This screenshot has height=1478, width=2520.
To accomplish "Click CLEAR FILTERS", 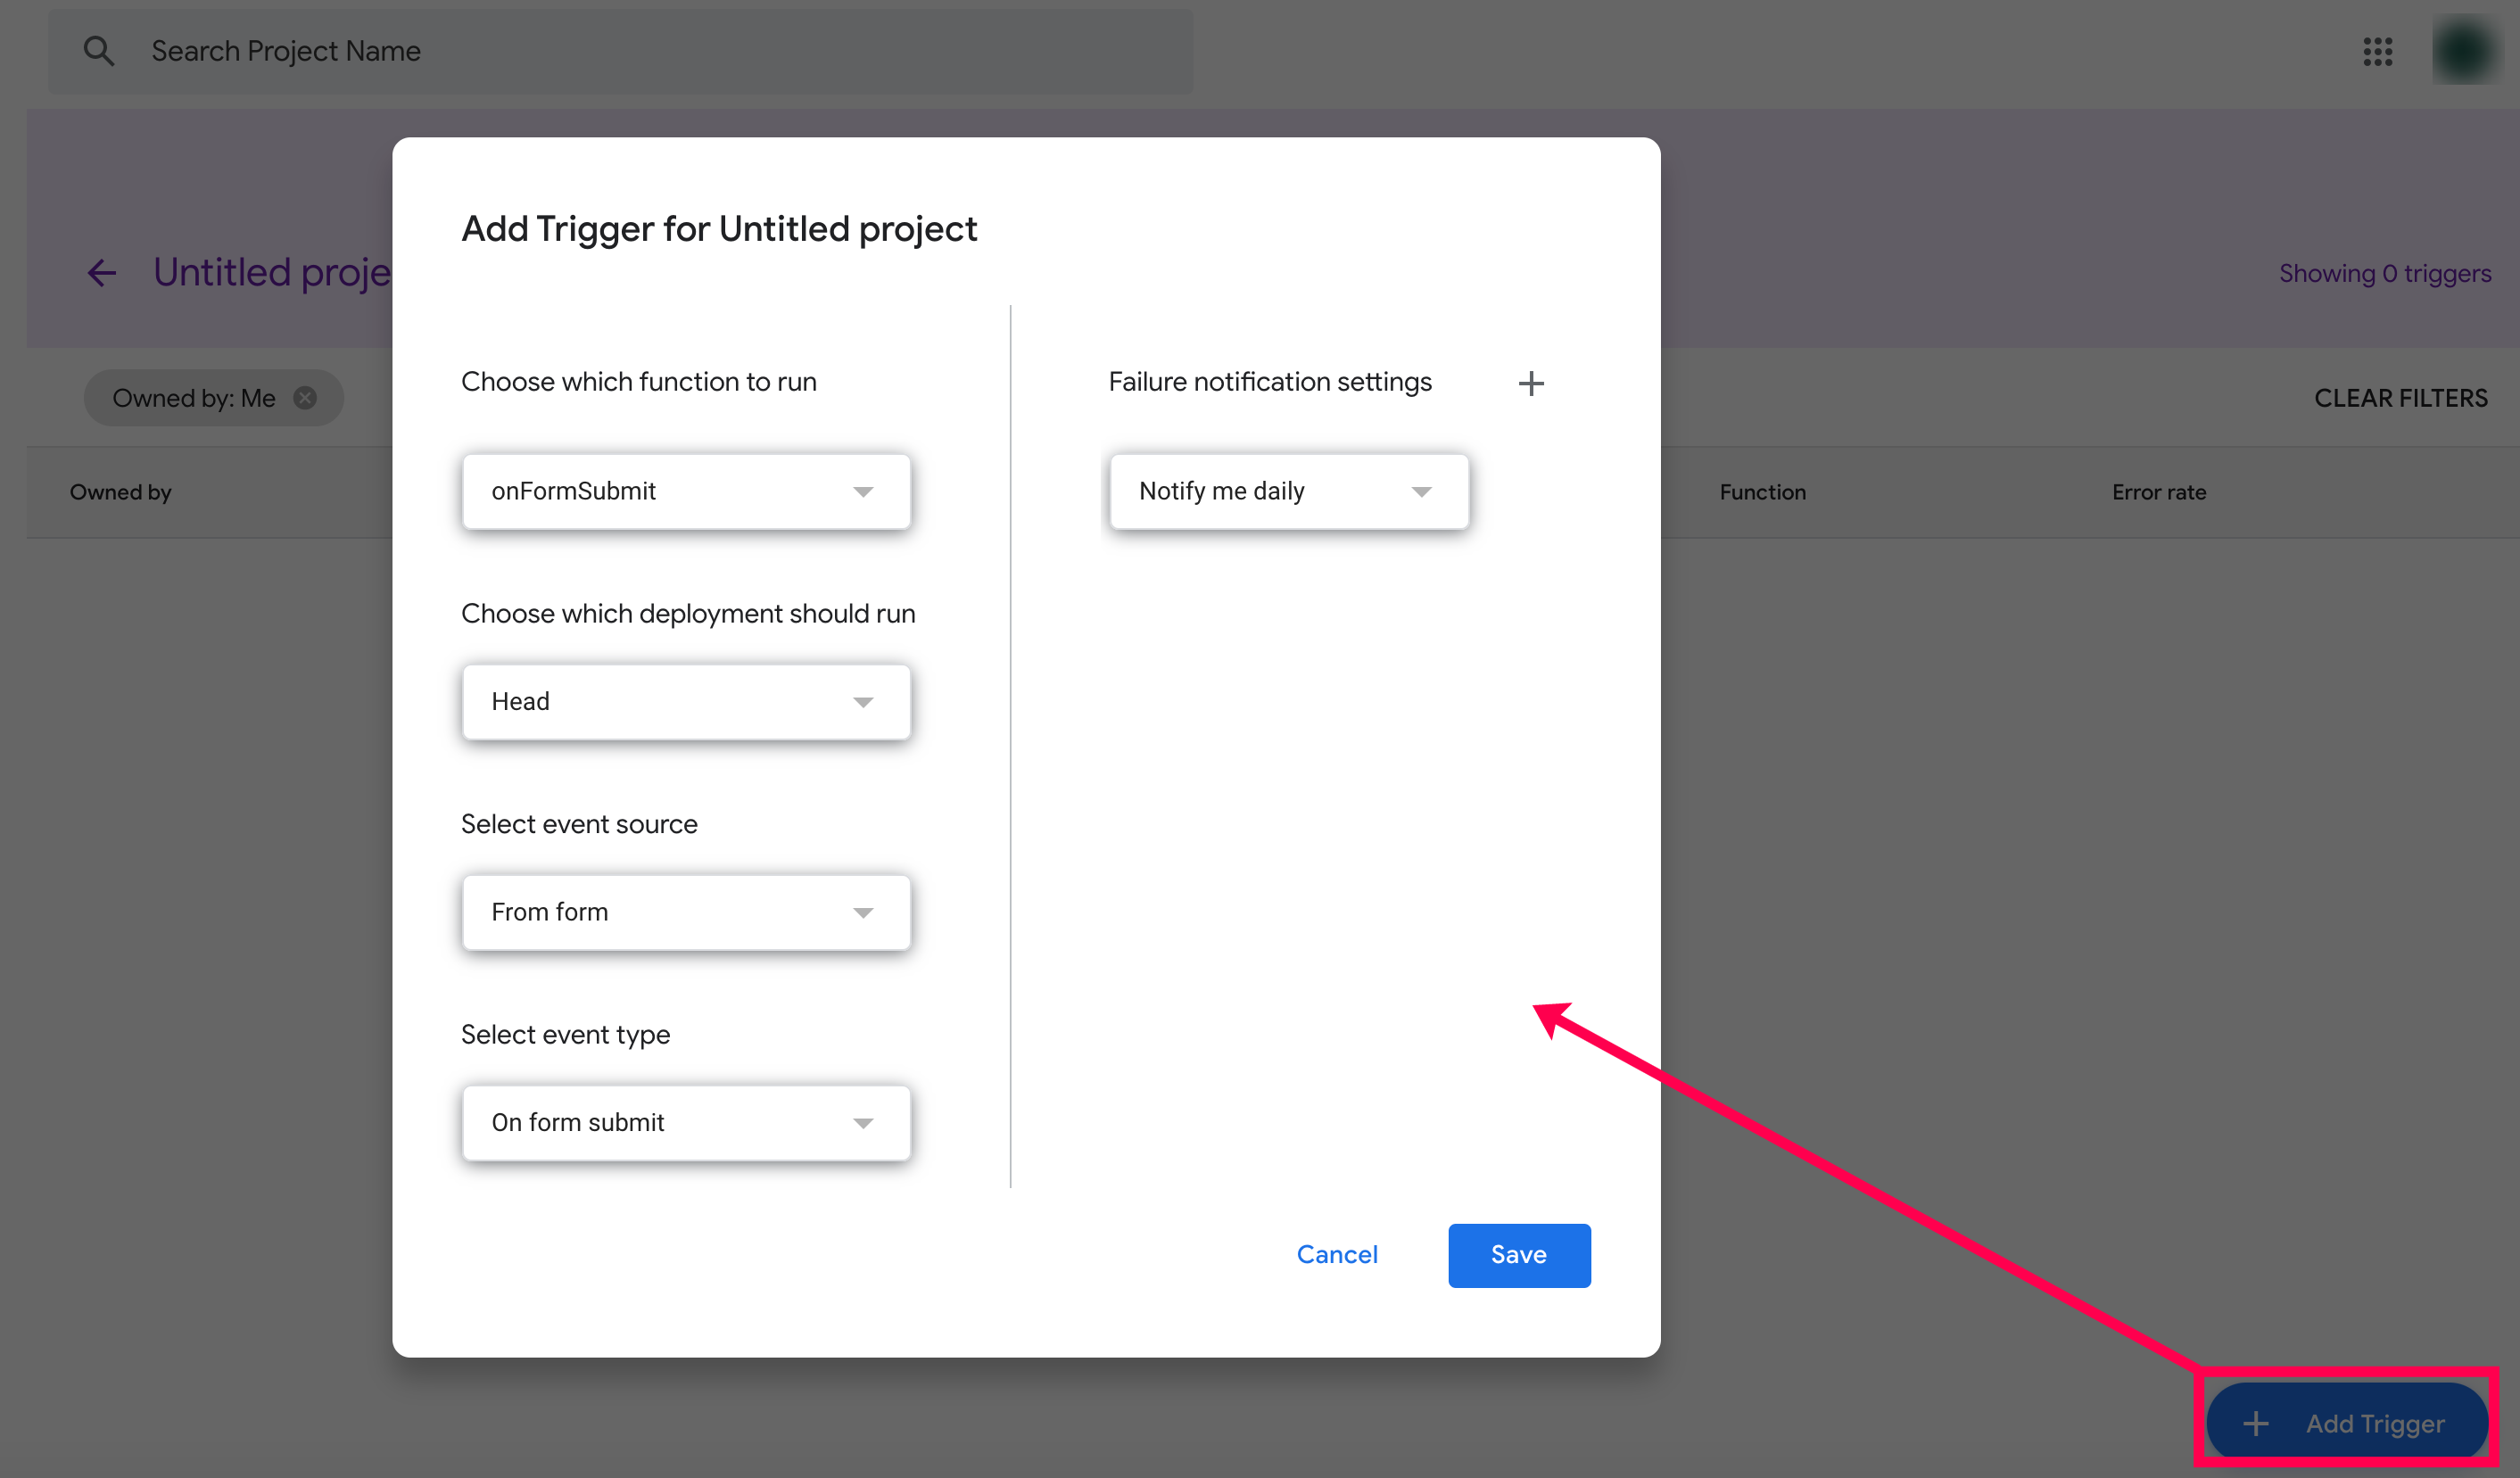I will [x=2400, y=398].
